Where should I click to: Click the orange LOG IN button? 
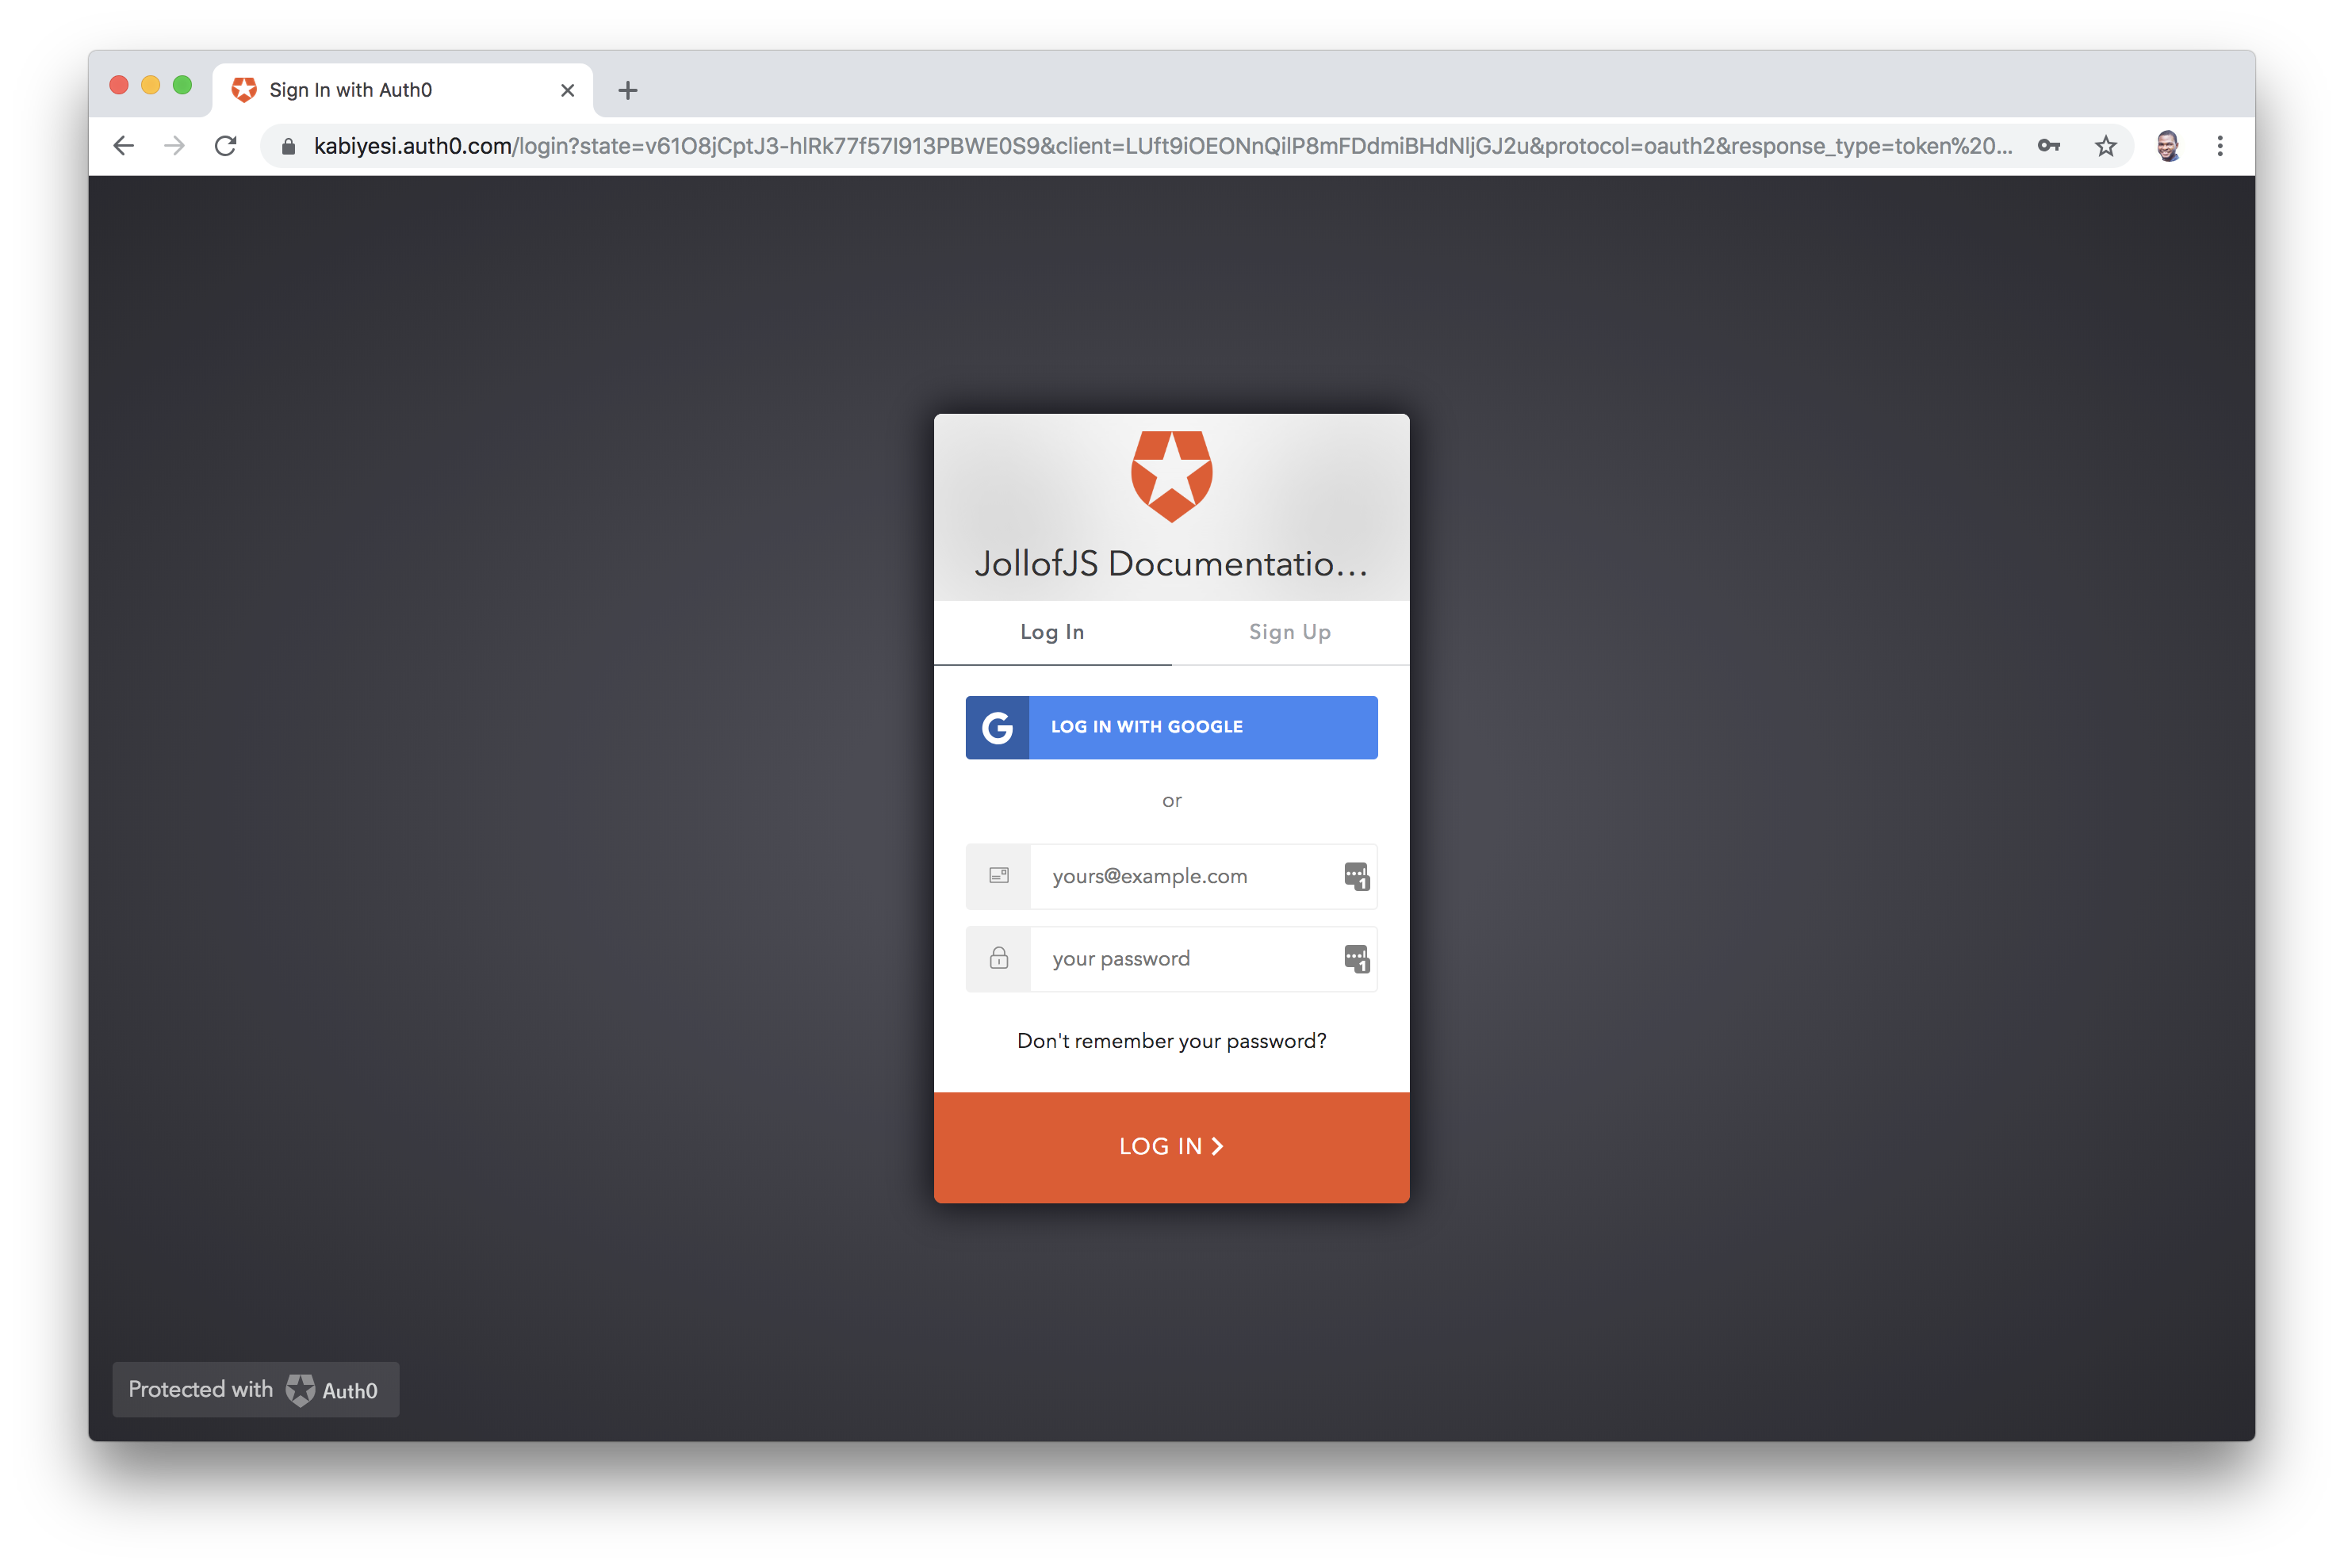click(1171, 1147)
